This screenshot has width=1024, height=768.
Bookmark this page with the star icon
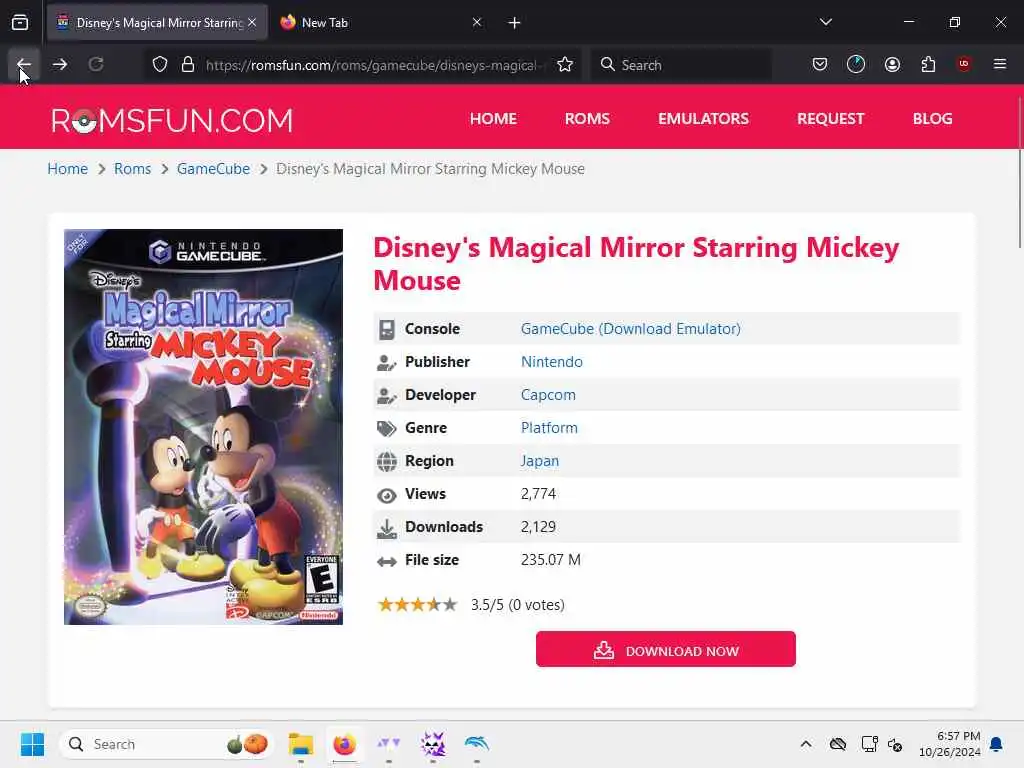tap(565, 64)
